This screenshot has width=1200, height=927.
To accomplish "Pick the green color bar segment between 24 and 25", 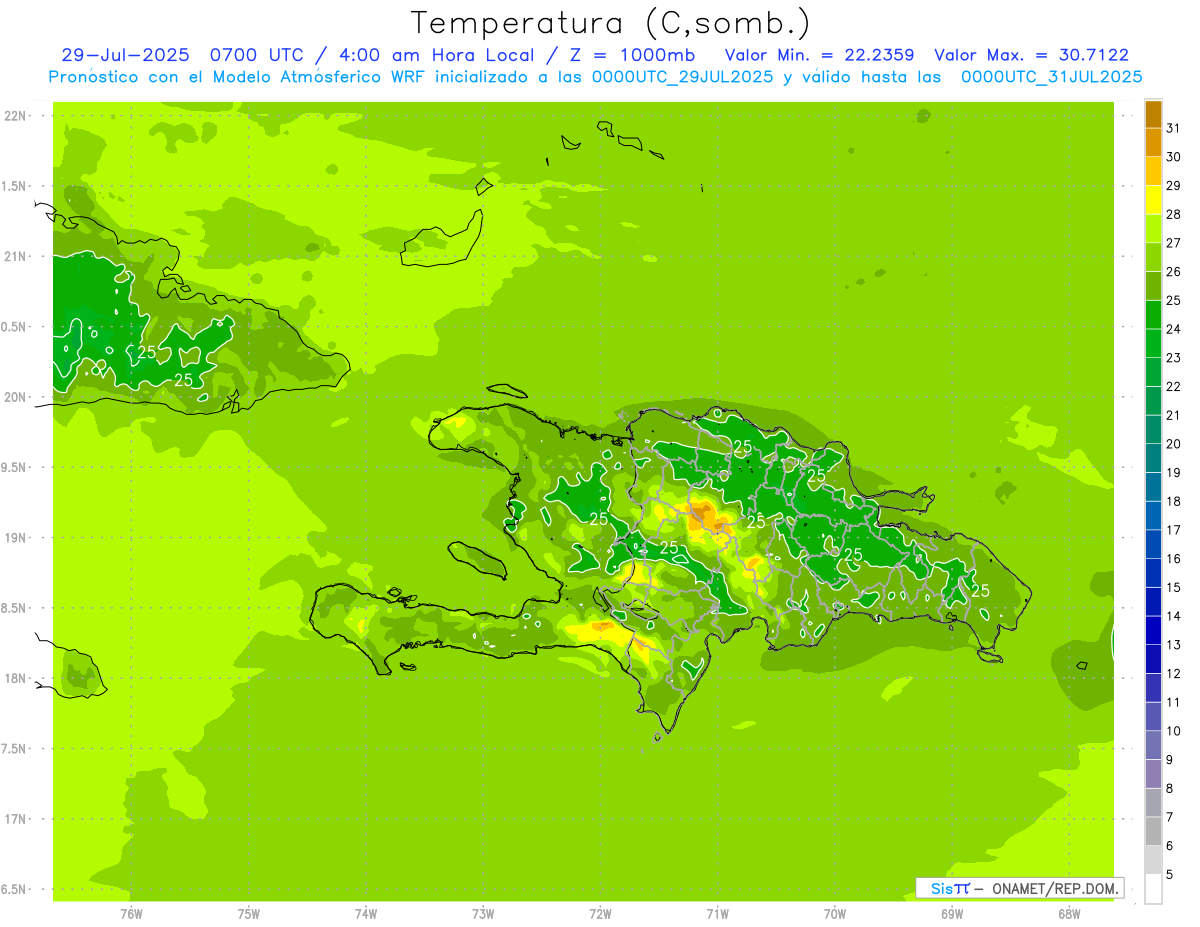I will click(x=1153, y=315).
